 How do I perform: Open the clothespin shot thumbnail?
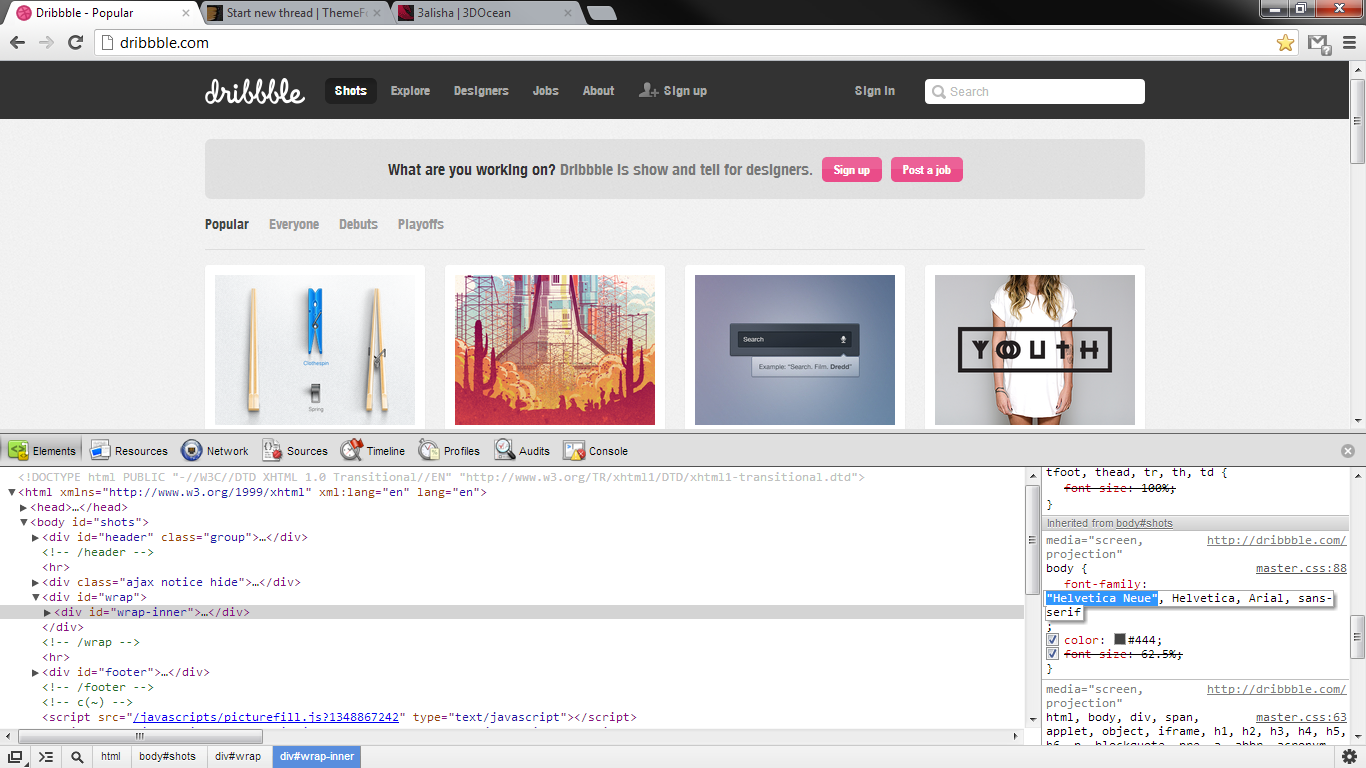[315, 350]
